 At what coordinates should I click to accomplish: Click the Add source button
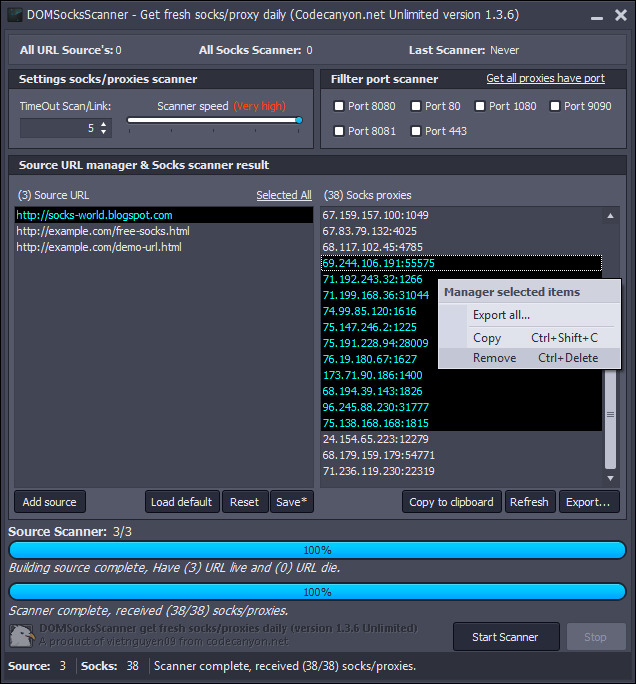click(50, 502)
